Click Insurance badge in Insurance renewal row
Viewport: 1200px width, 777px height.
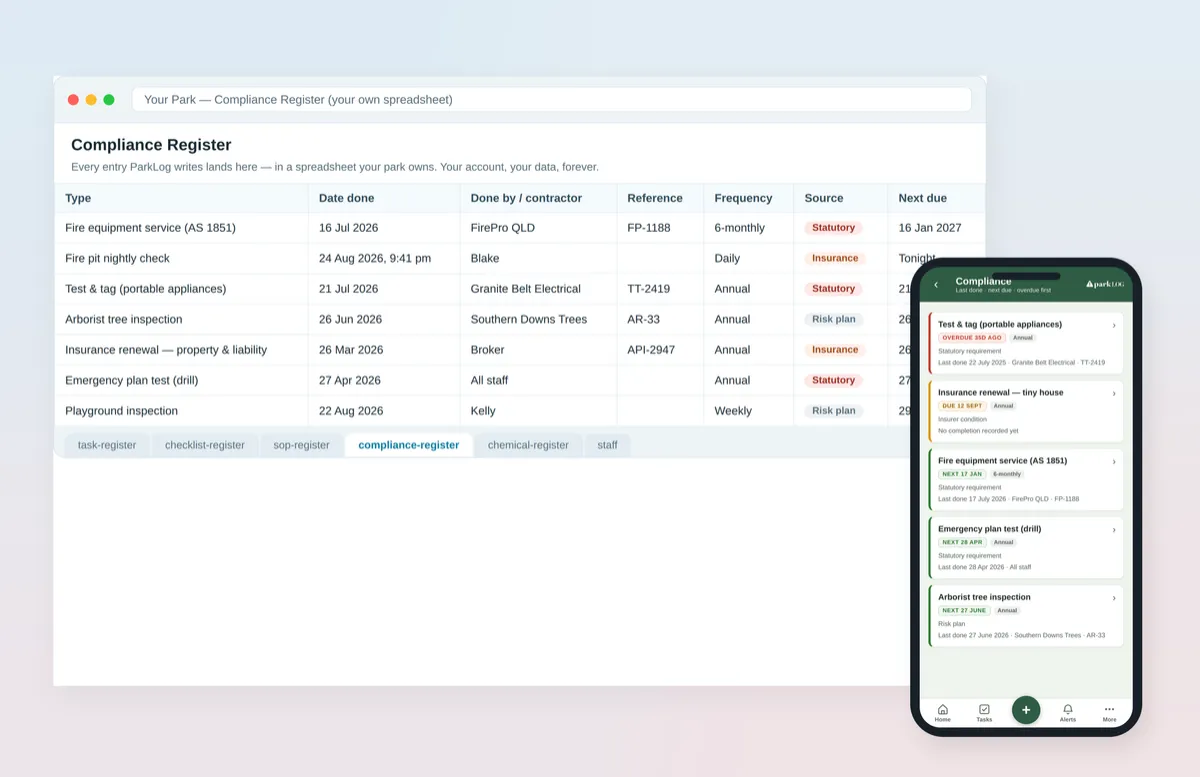835,350
